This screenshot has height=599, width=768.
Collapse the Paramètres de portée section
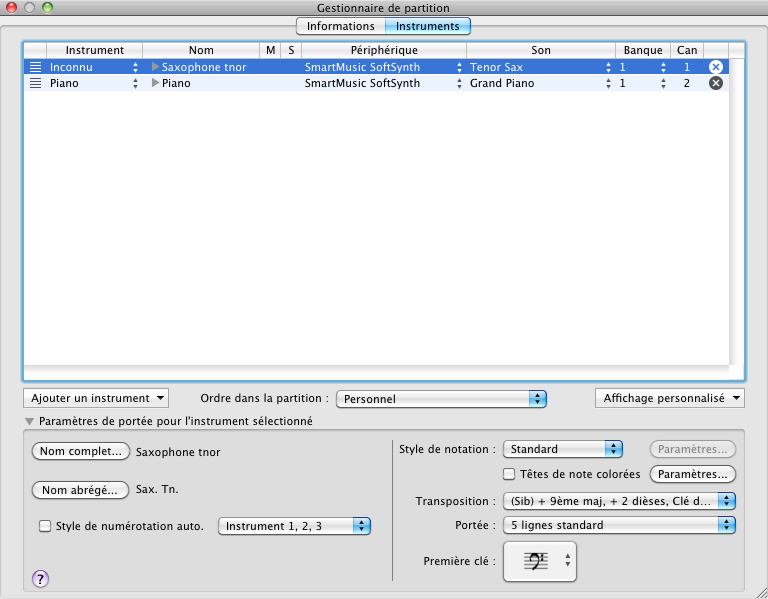pyautogui.click(x=30, y=422)
